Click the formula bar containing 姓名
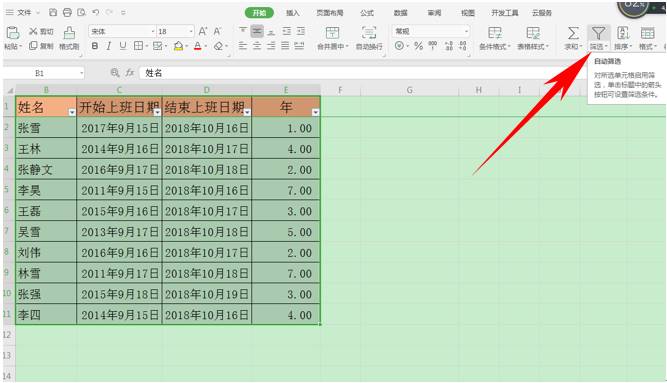The width and height of the screenshot is (667, 383). click(x=340, y=73)
